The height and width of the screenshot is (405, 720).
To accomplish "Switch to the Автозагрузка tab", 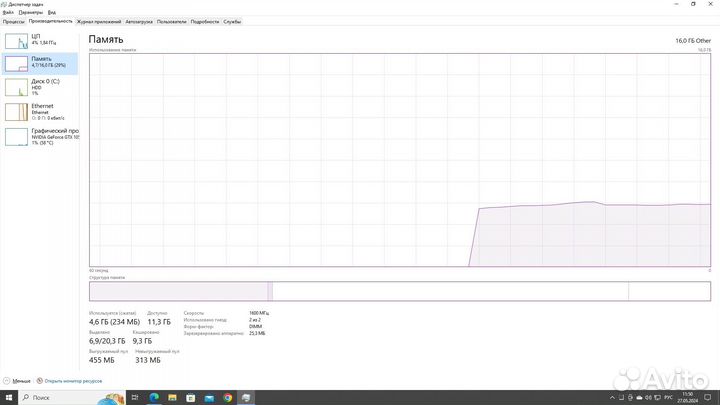I will click(139, 21).
